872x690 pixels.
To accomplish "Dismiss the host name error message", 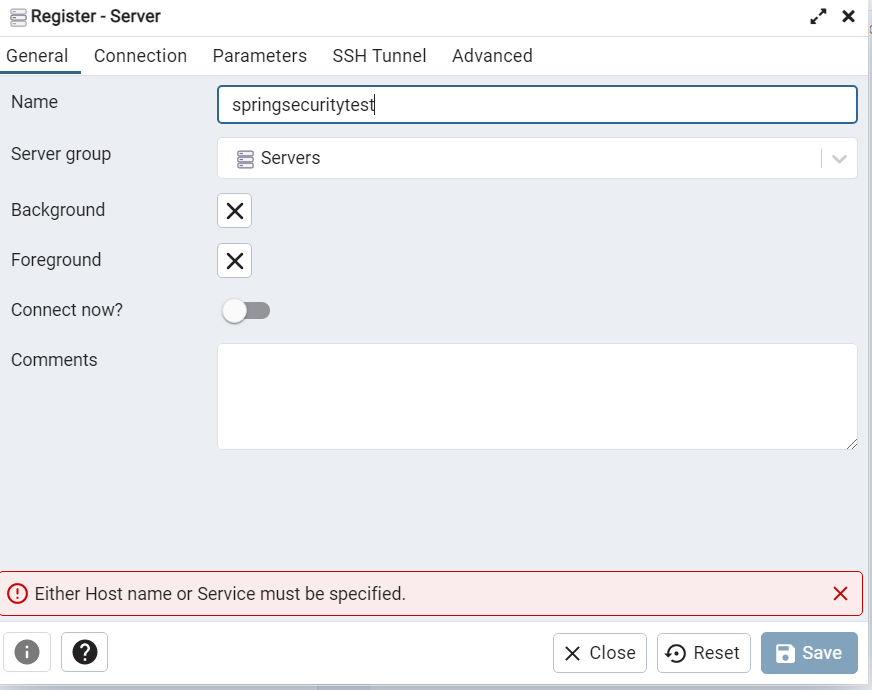I will (x=840, y=594).
